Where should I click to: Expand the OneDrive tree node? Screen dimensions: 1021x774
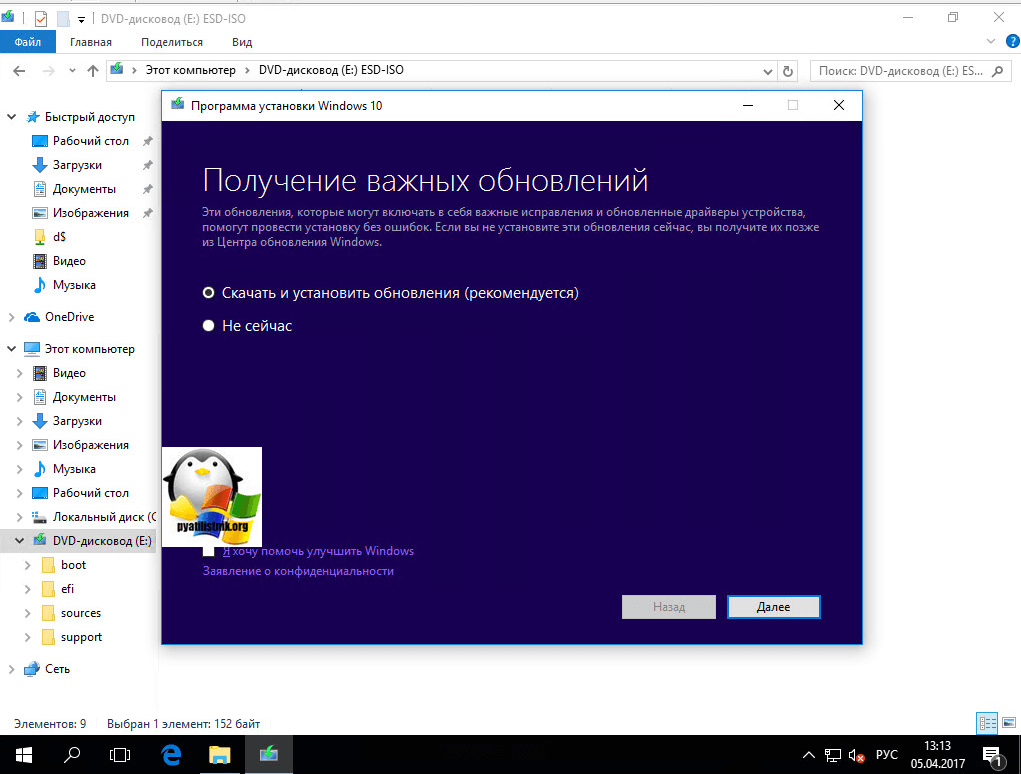(12, 317)
